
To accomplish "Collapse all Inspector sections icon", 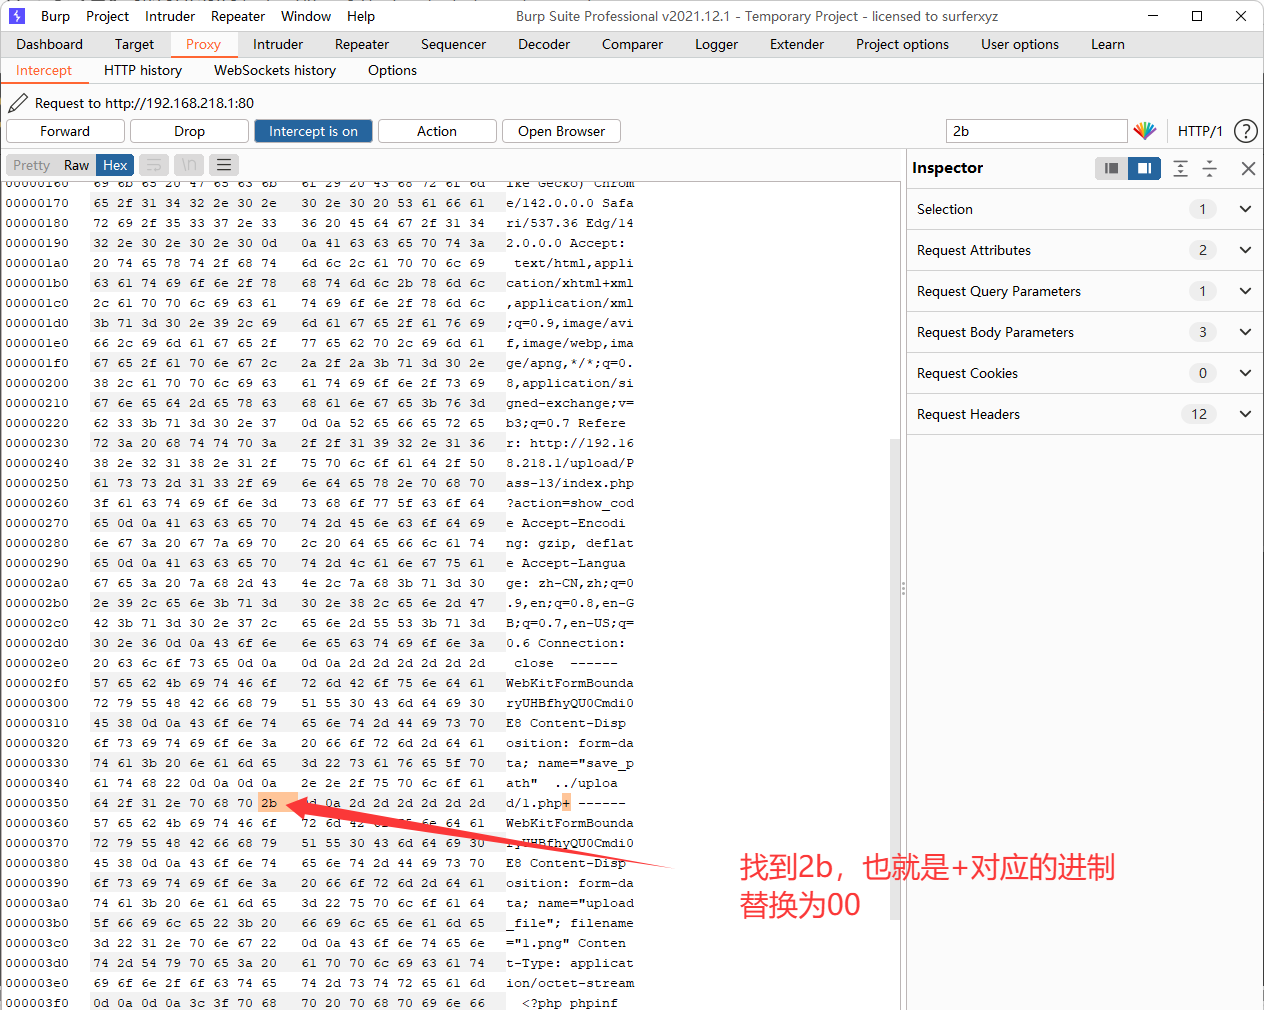I will click(1210, 168).
